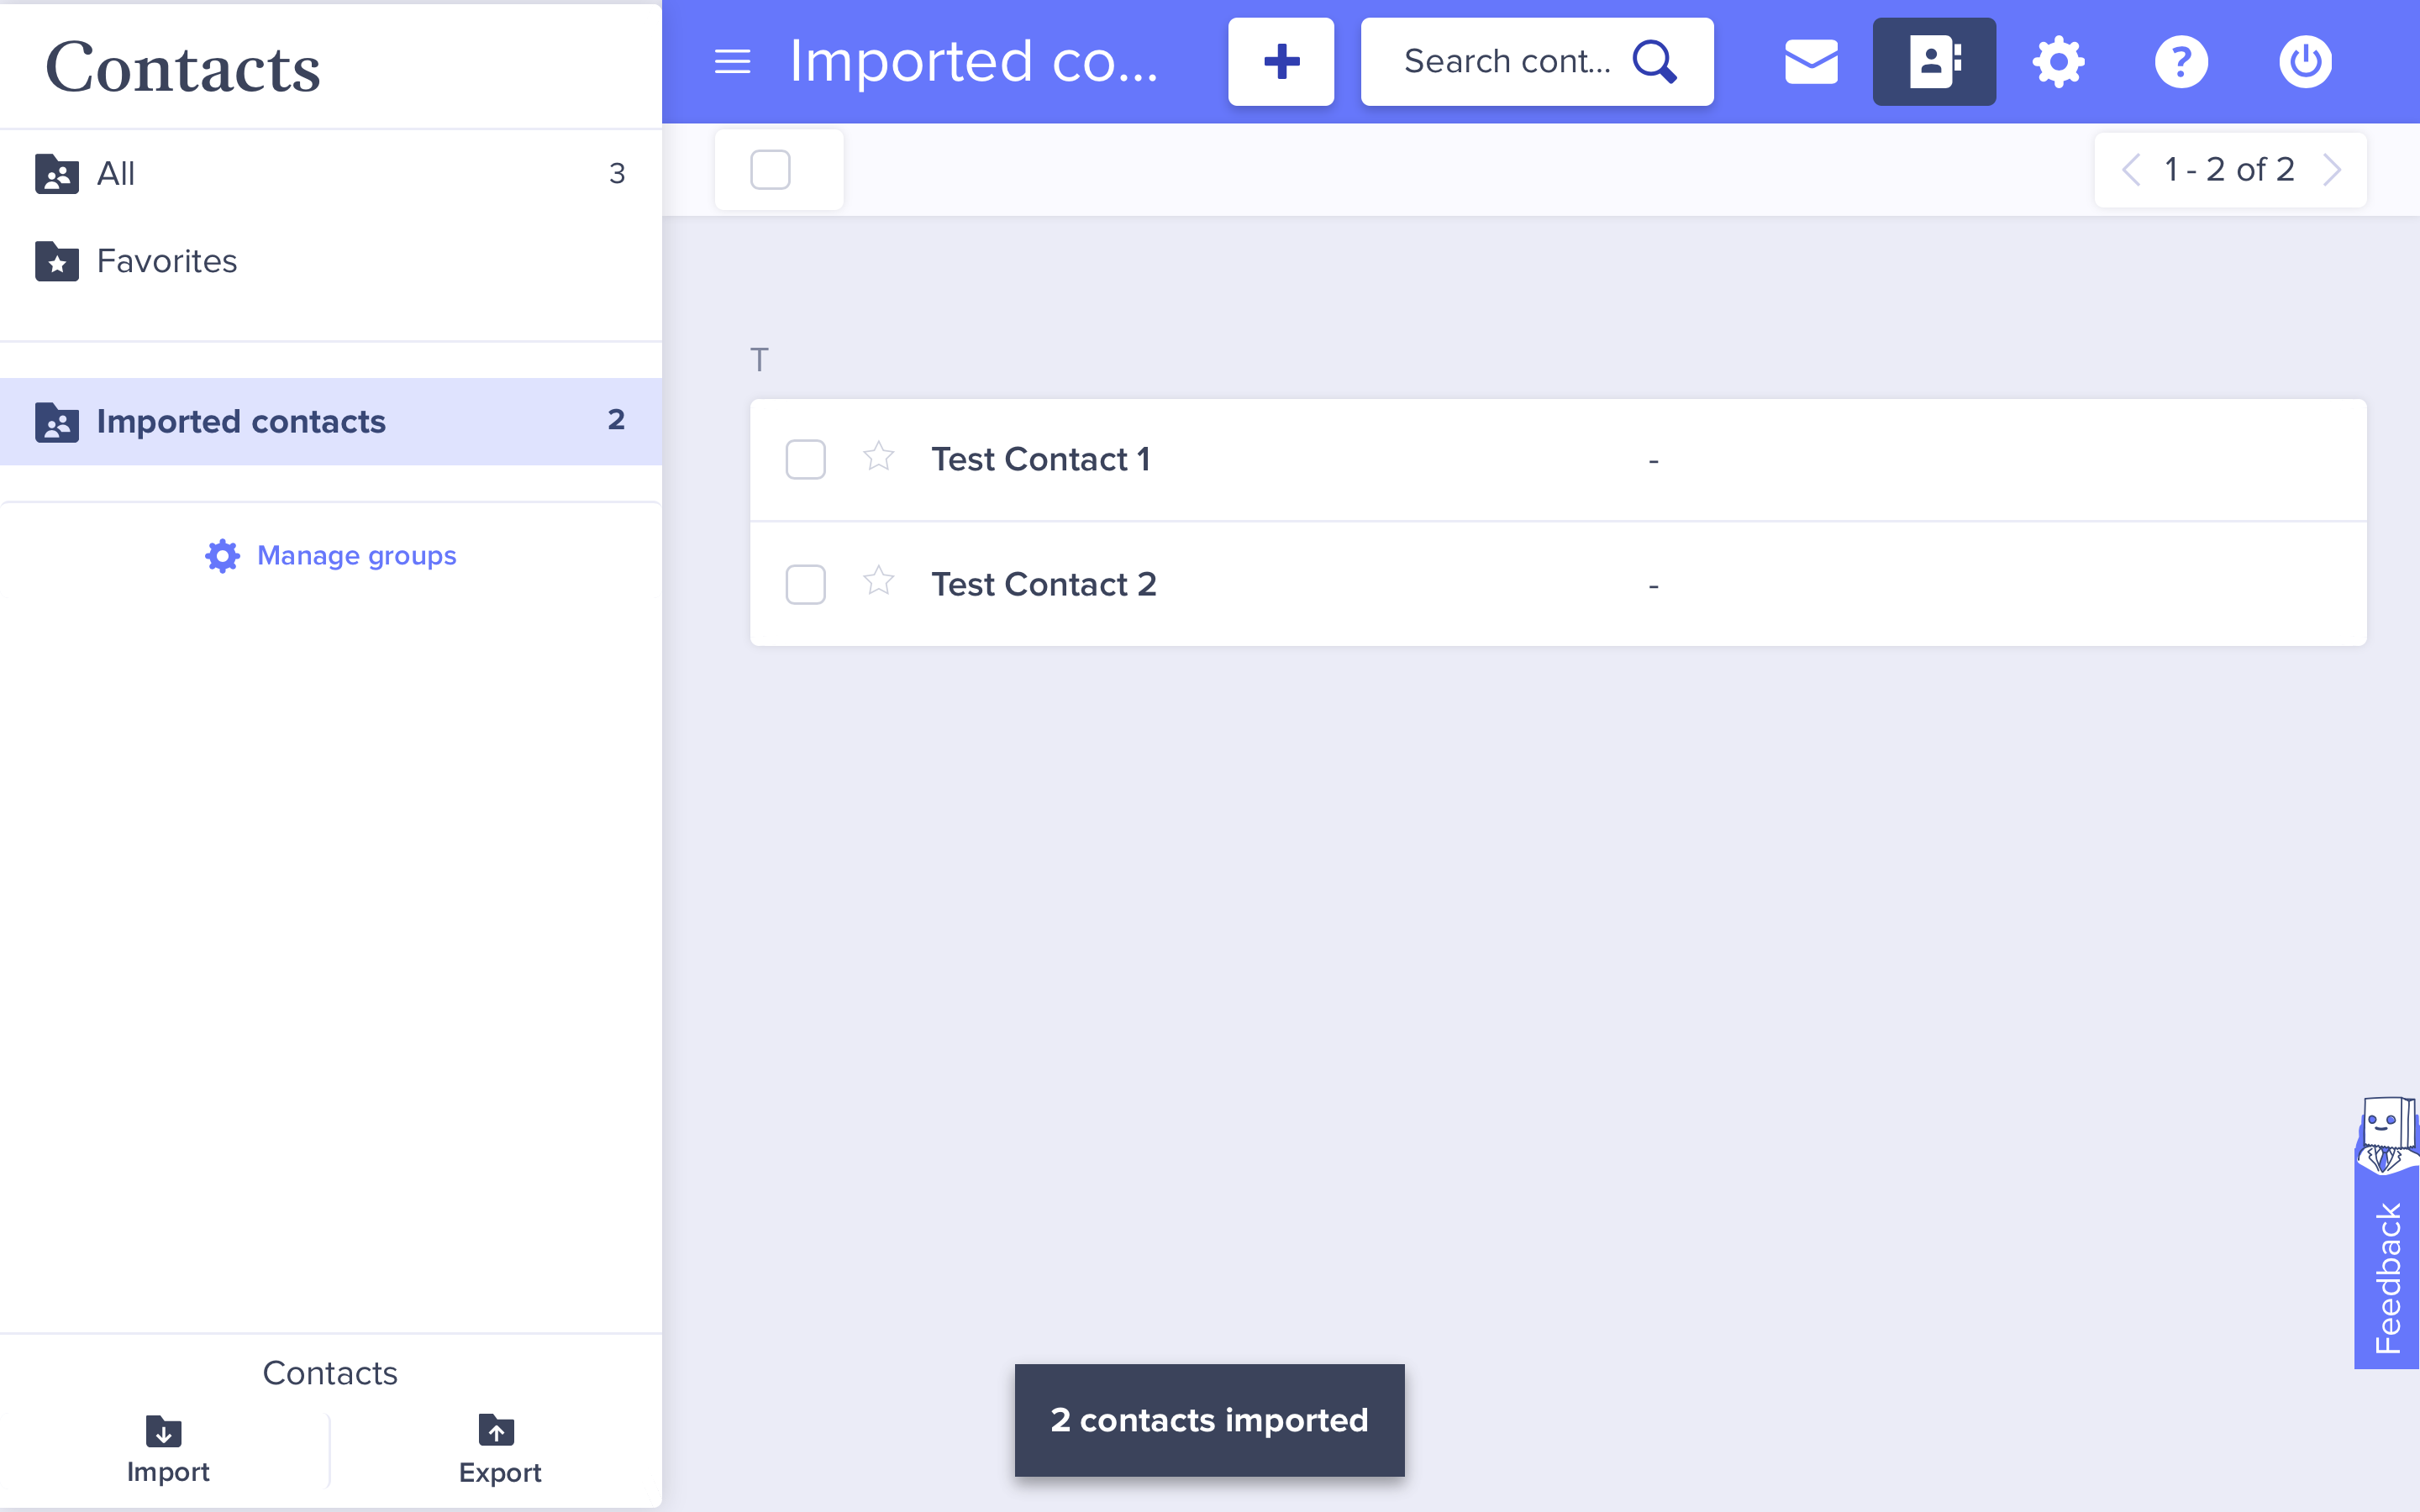Open Help via the question mark icon
Image resolution: width=2420 pixels, height=1512 pixels.
click(2181, 62)
